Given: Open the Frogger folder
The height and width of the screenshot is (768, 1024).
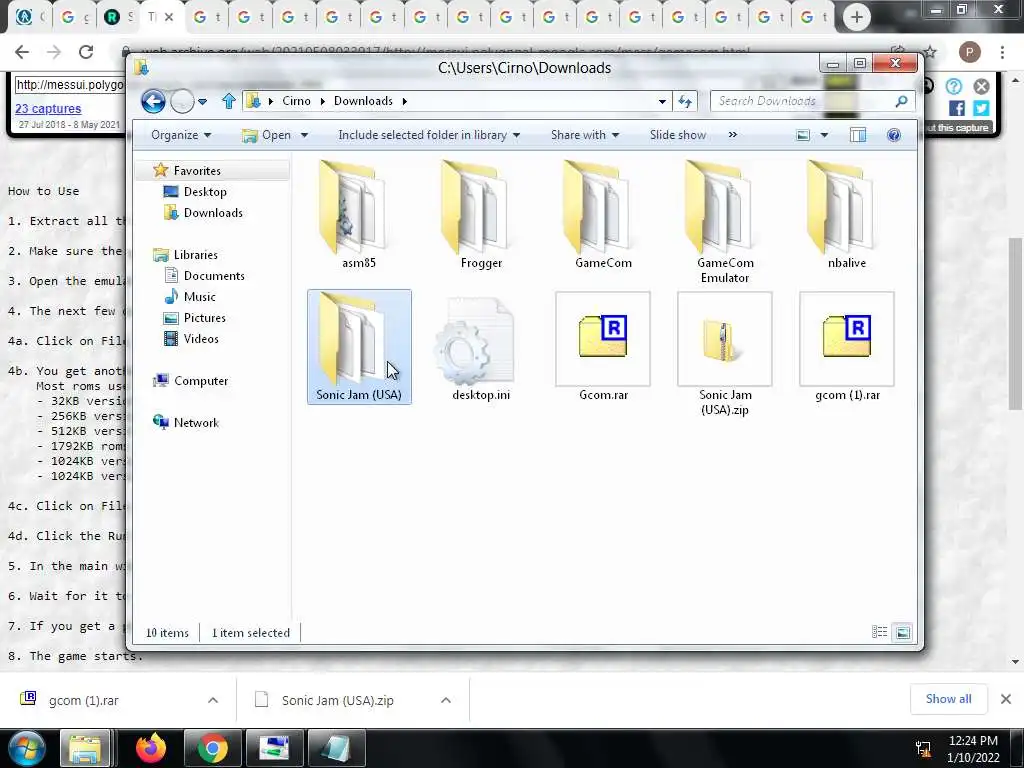Looking at the screenshot, I should tap(481, 216).
